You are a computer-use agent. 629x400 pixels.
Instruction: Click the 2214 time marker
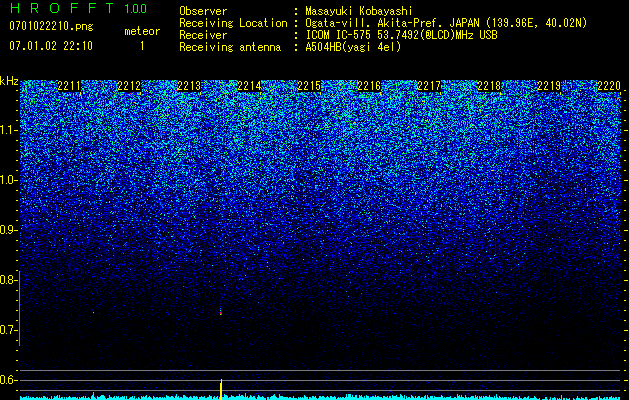pos(249,86)
